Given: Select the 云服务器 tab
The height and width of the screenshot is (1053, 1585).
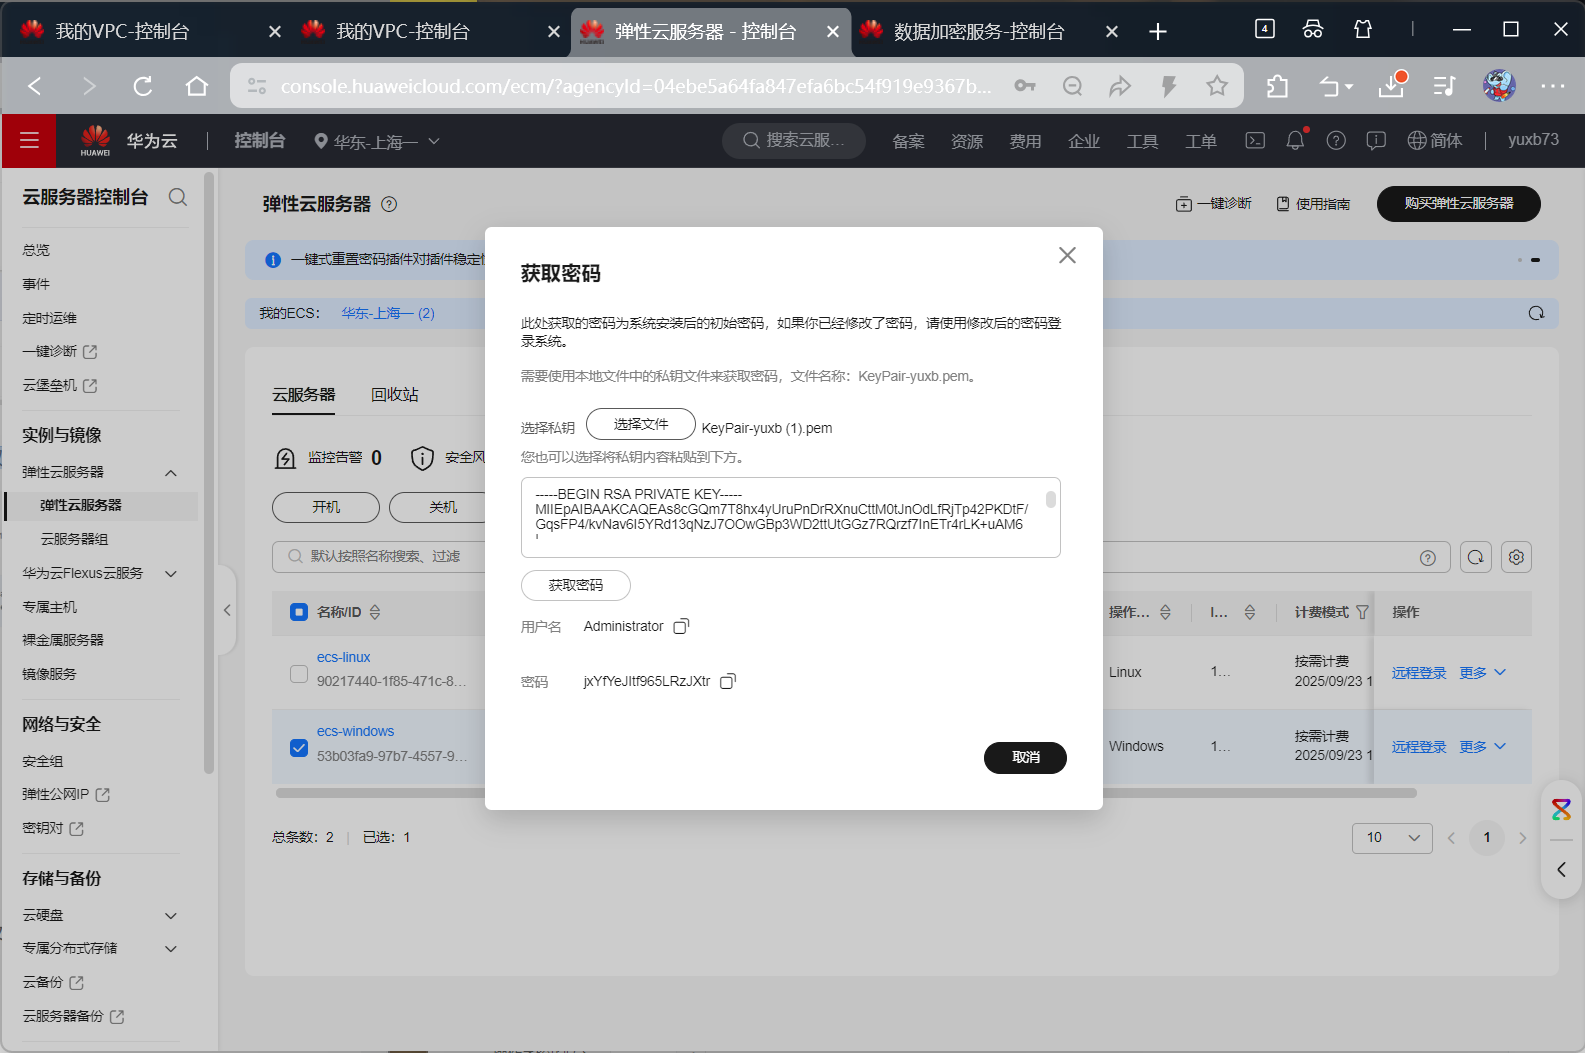Looking at the screenshot, I should [x=304, y=395].
